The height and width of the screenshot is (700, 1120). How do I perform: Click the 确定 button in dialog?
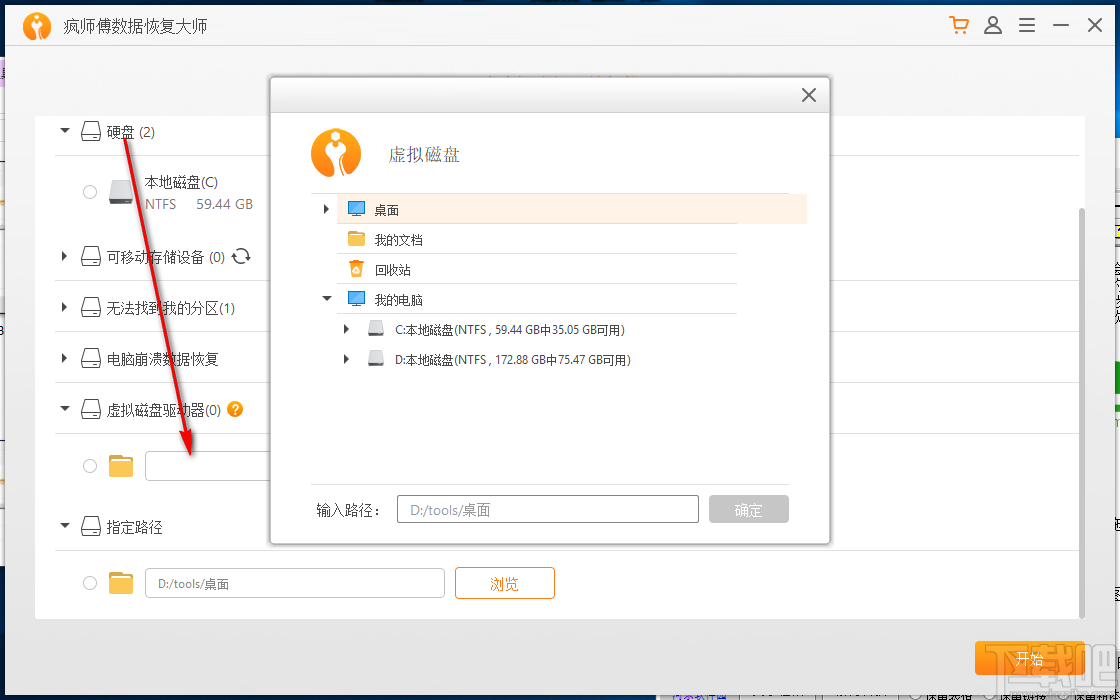[749, 509]
